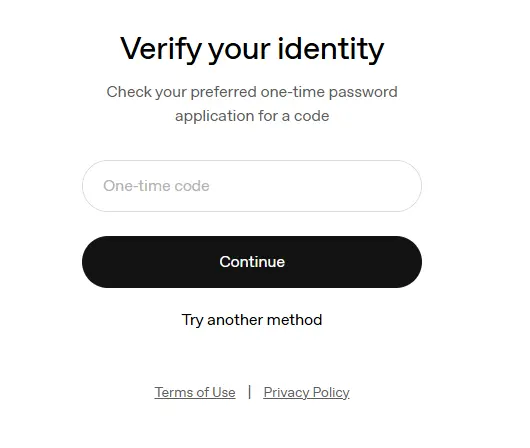Choose Try another method link

pyautogui.click(x=252, y=320)
